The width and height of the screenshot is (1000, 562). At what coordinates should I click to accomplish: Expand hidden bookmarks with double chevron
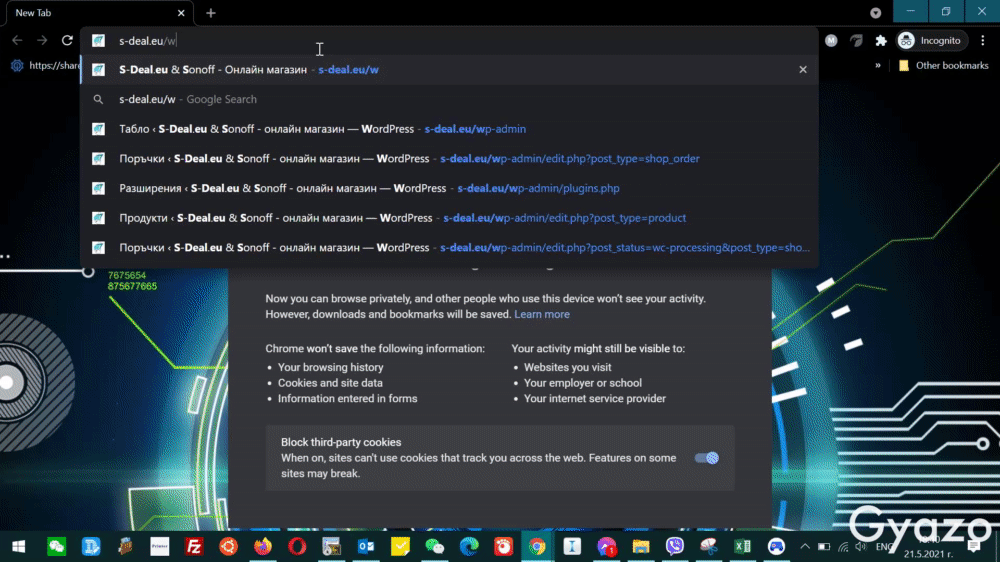pyautogui.click(x=878, y=66)
